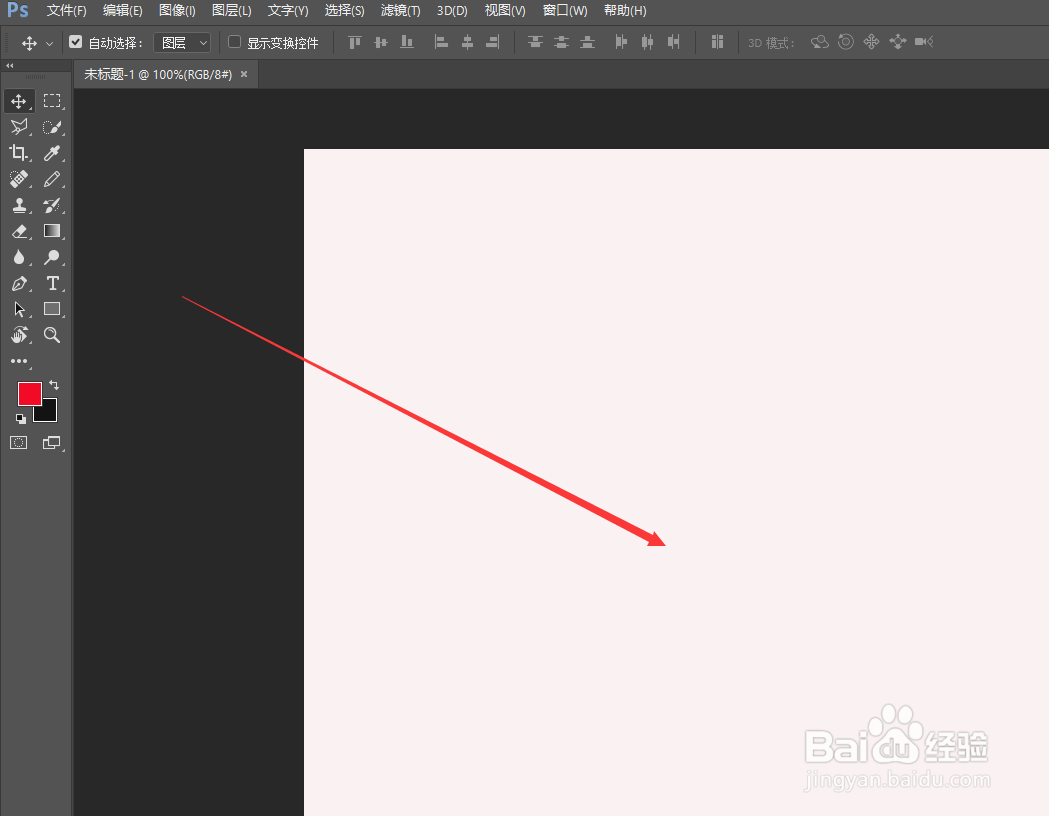Screen dimensions: 1049x816
Task: Open the 文件(F) menu
Action: coord(66,11)
